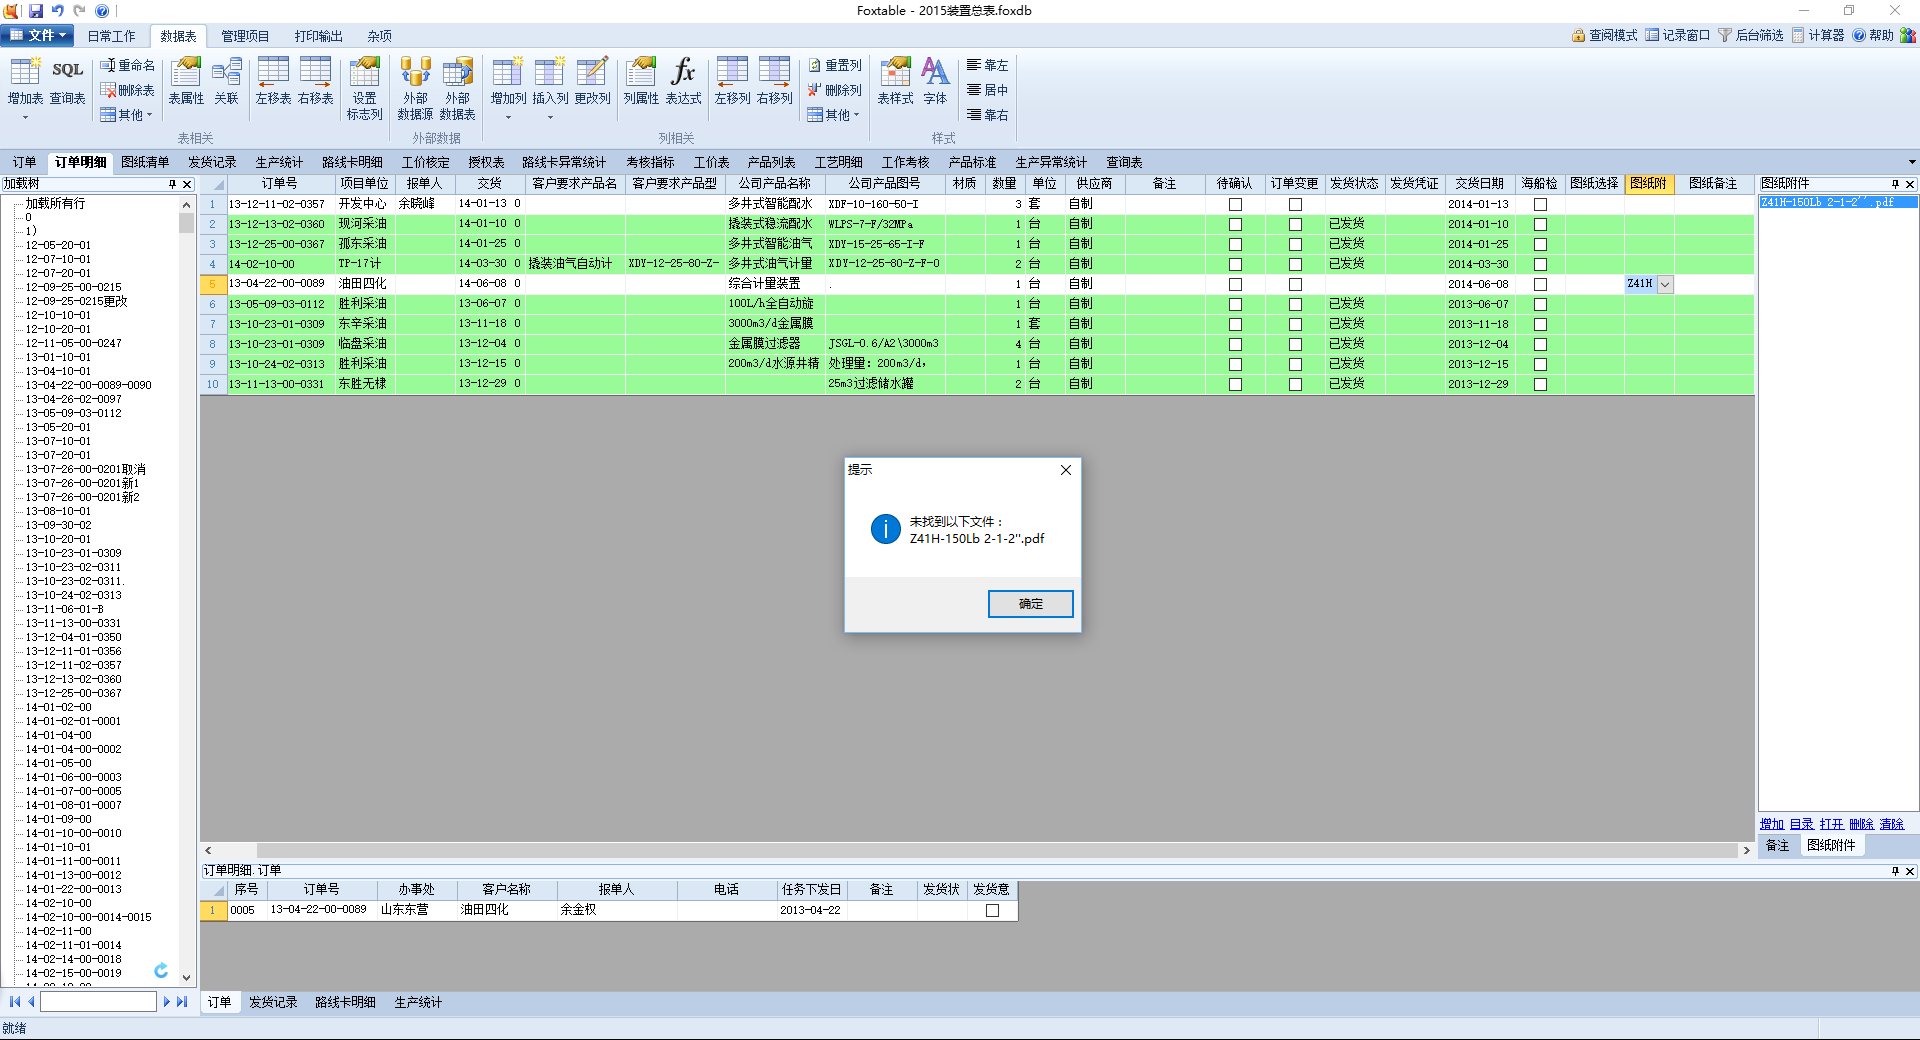Switch to 日常工作 ribbon tab
The image size is (1920, 1040).
coord(111,36)
